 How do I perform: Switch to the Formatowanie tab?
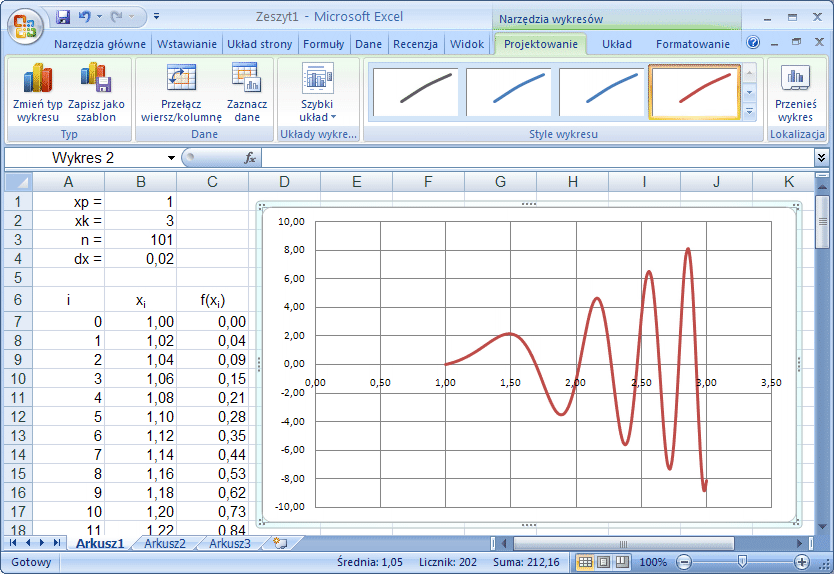click(693, 44)
